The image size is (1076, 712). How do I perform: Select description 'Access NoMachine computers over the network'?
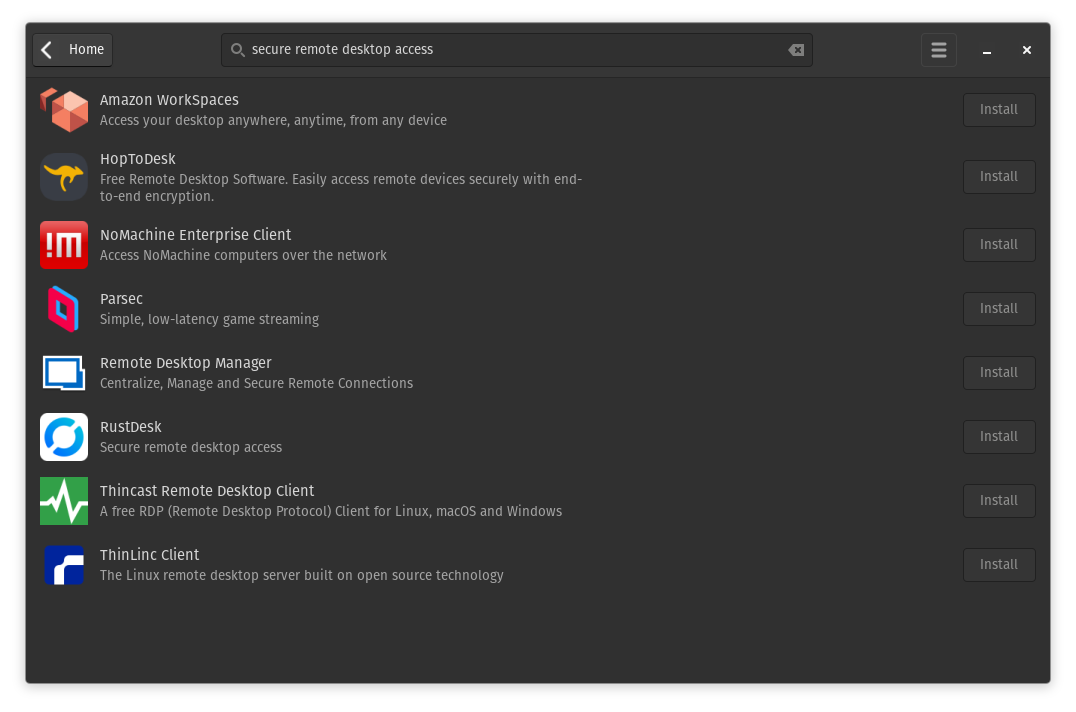click(244, 255)
